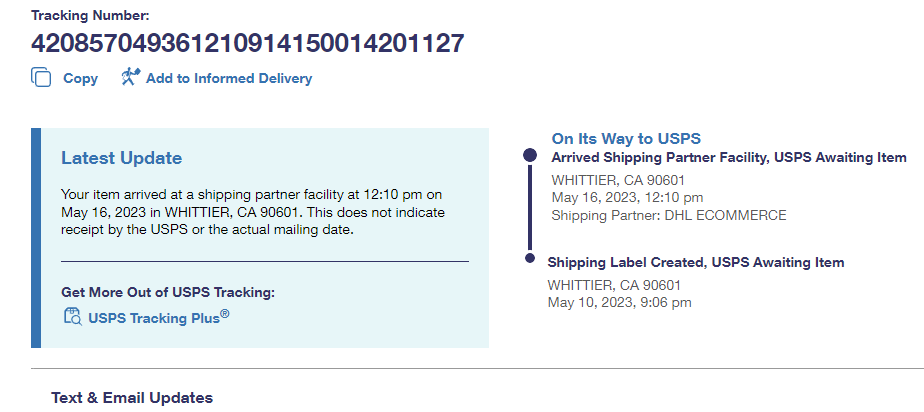Click the Get More Out of USPS Tracking text
The height and width of the screenshot is (412, 924).
coord(167,292)
